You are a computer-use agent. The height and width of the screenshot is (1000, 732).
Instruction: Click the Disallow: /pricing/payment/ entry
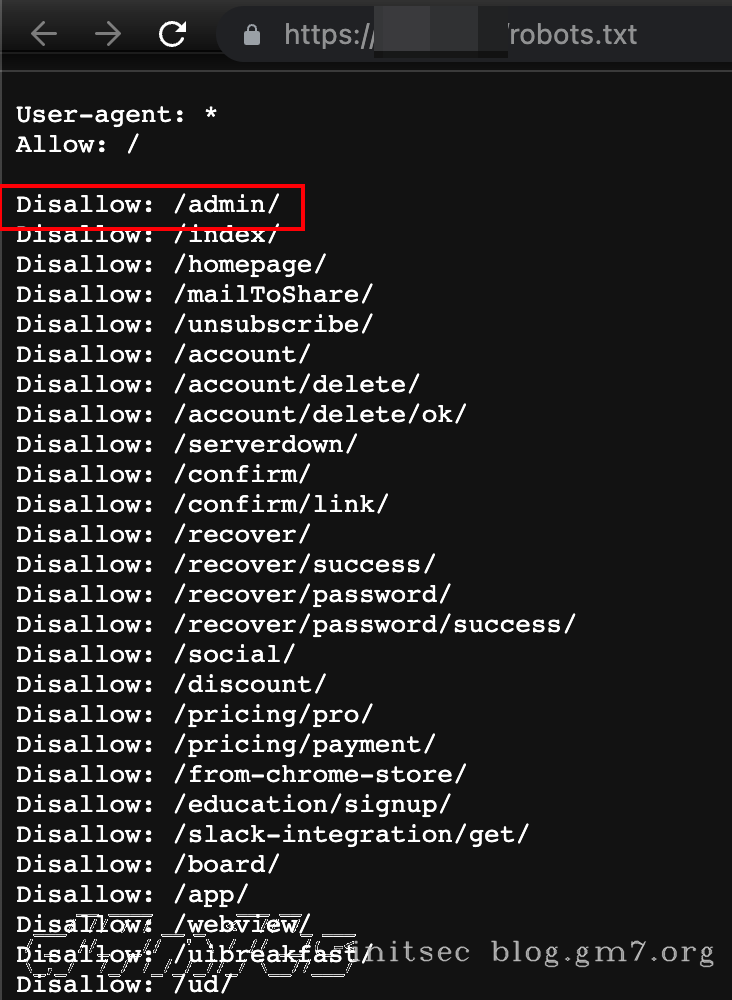click(225, 745)
